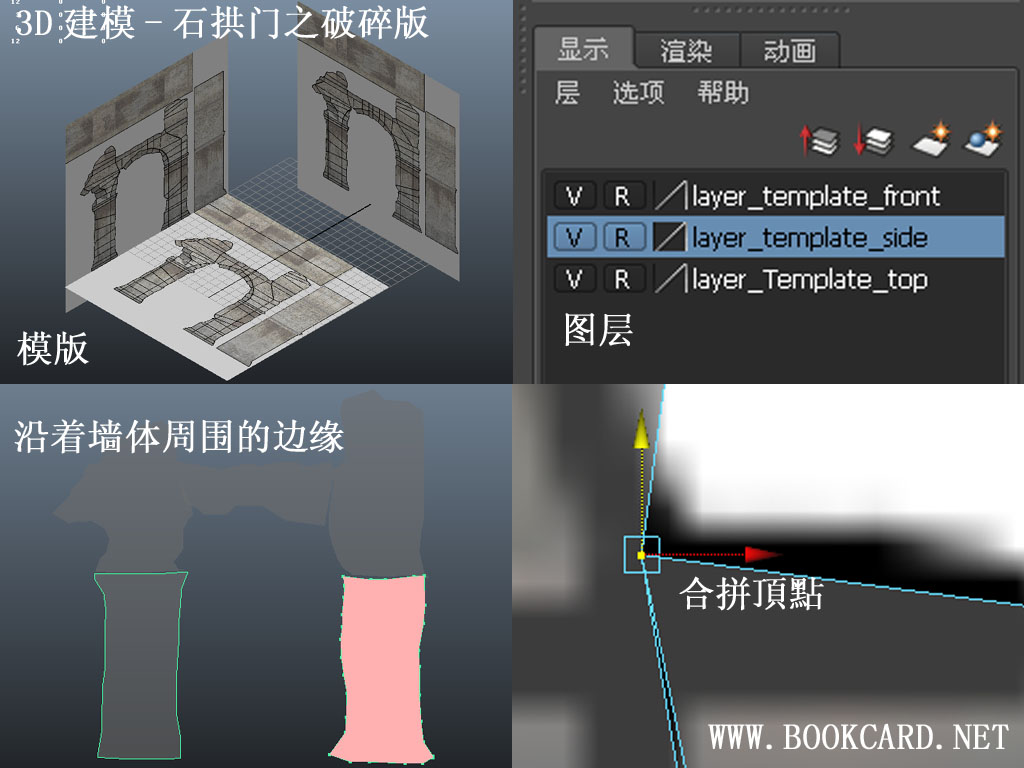Toggle the R state on layer_Template_top
The width and height of the screenshot is (1024, 768).
(x=622, y=280)
